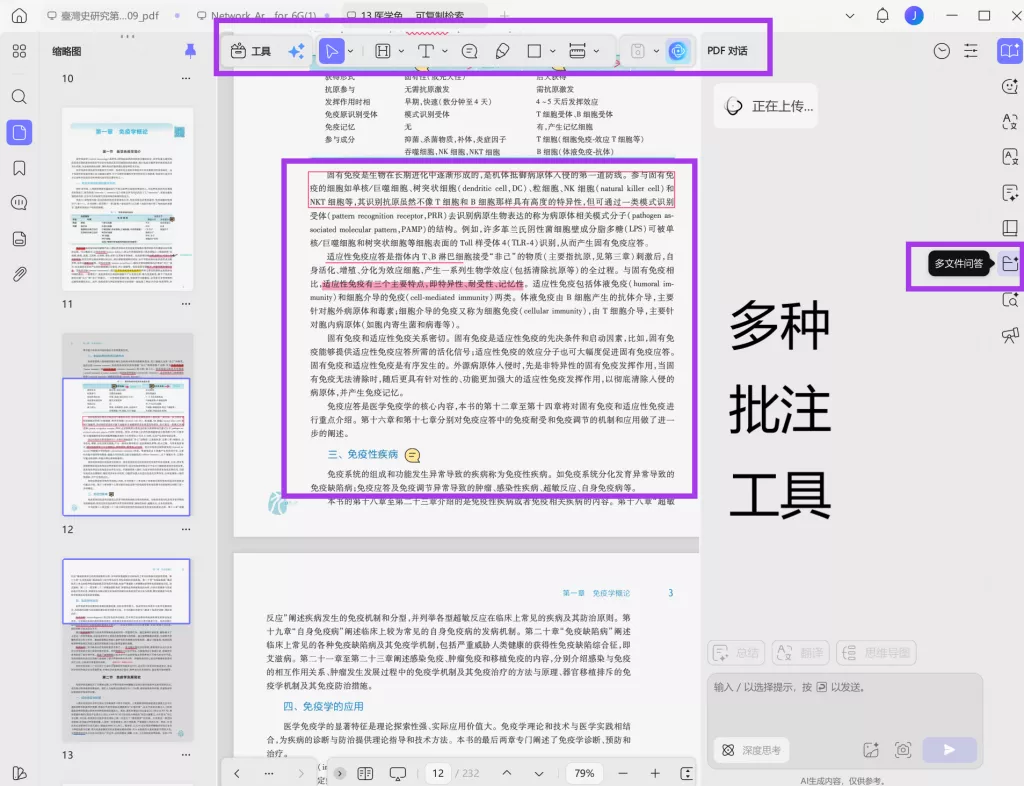Select the comment note bubble tool
This screenshot has width=1024, height=786.
[469, 51]
